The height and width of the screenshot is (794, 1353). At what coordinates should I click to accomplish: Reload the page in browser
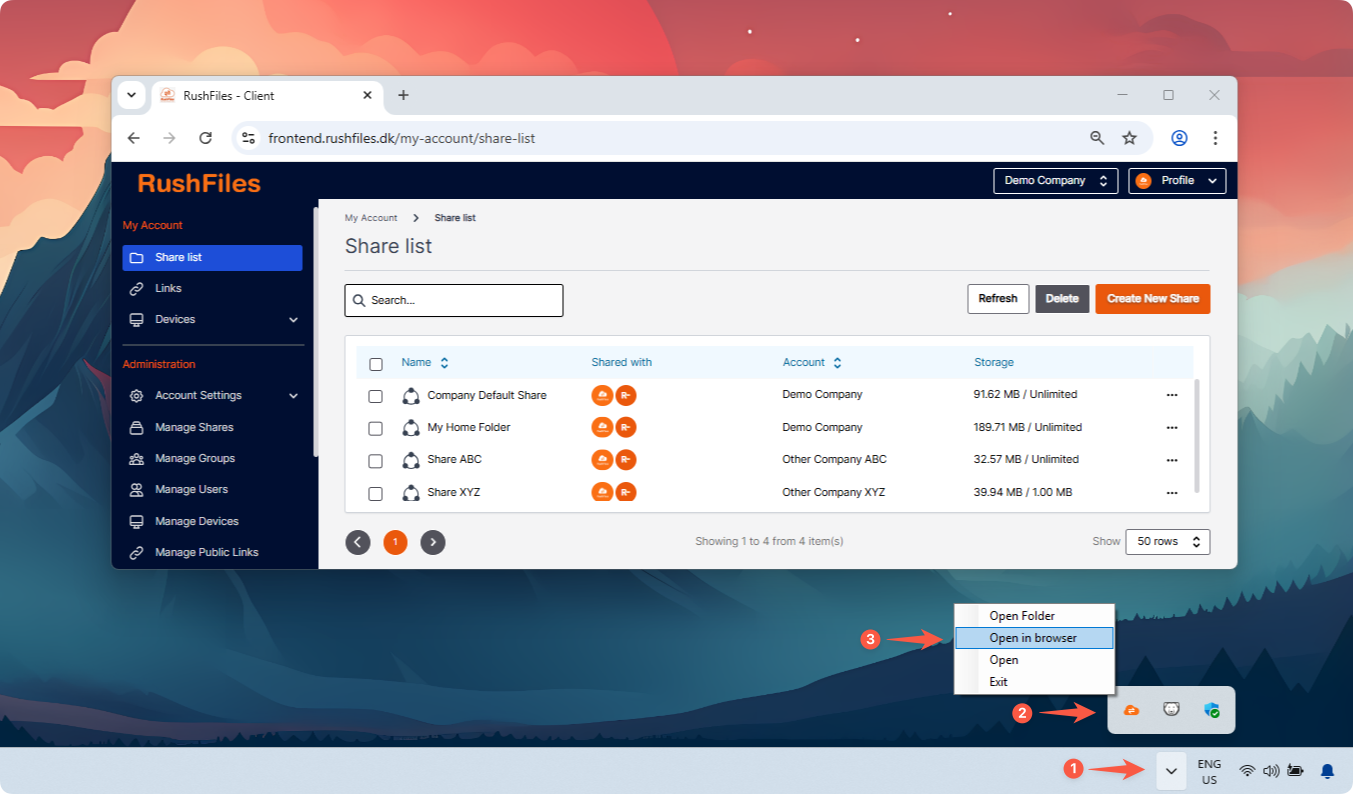coord(206,138)
